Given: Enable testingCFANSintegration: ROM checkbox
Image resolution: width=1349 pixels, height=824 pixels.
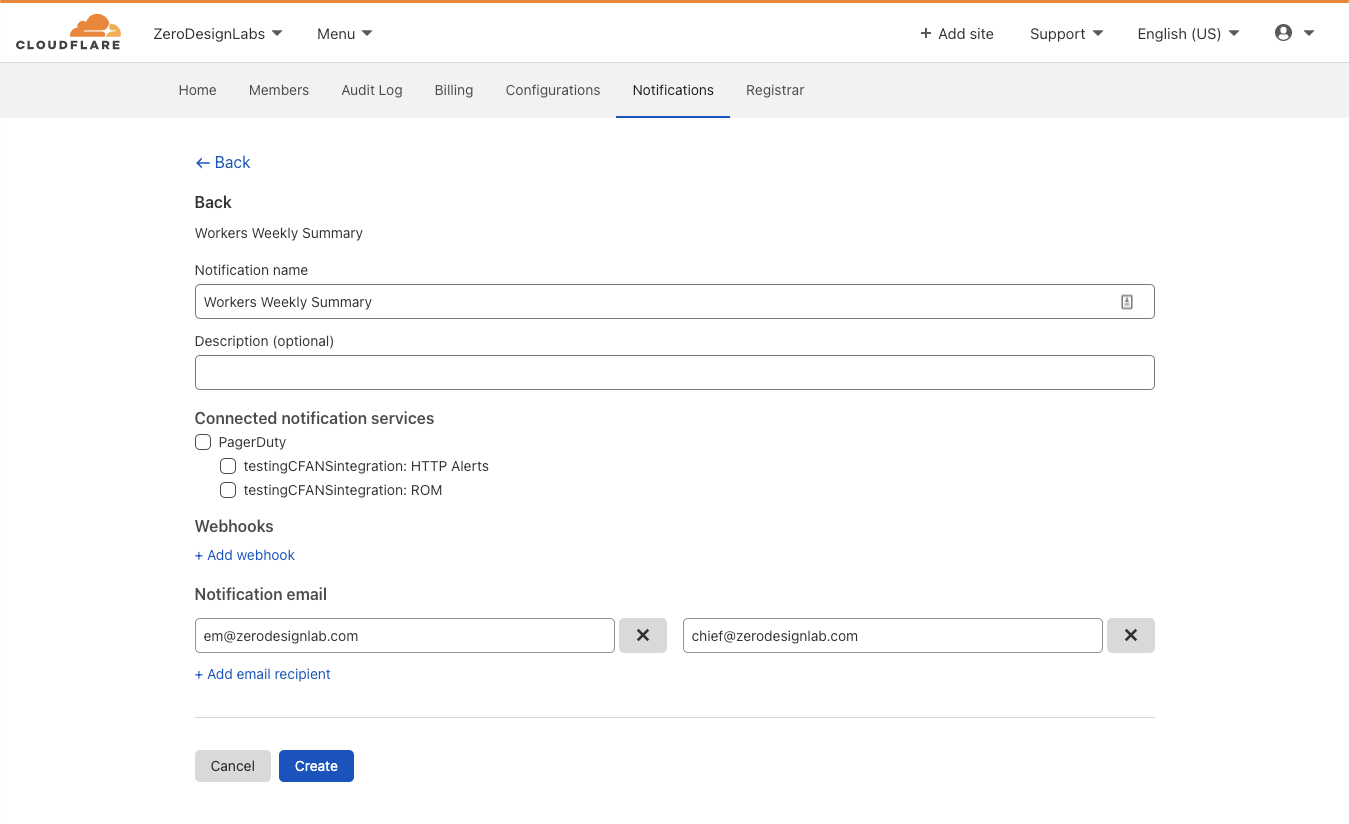Looking at the screenshot, I should click(228, 490).
